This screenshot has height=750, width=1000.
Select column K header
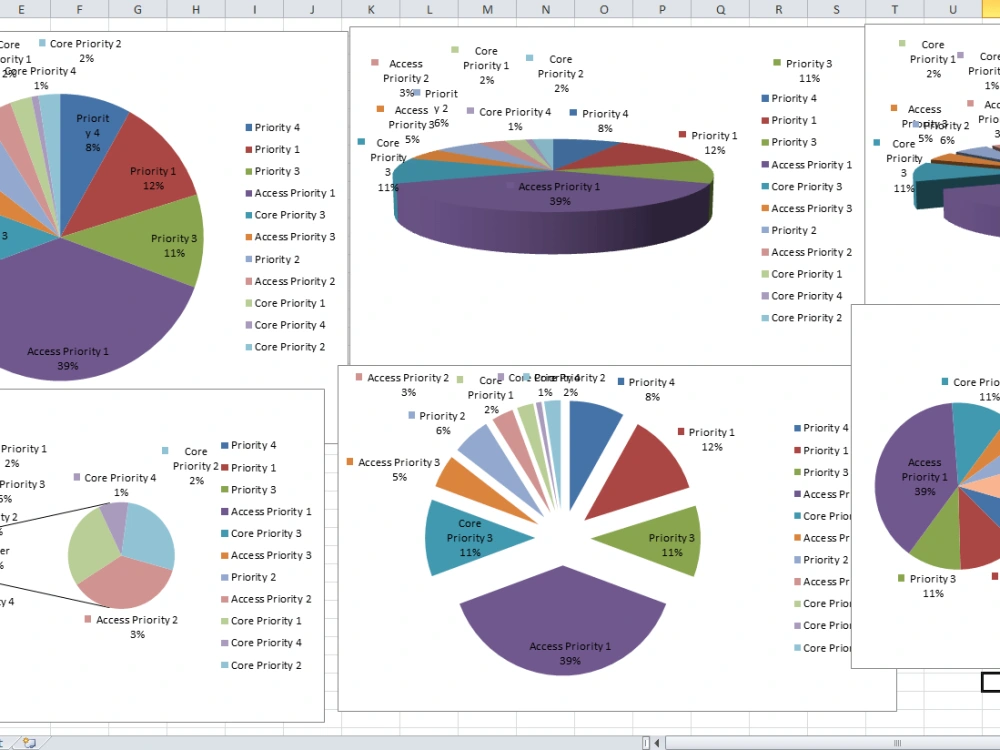(x=371, y=9)
